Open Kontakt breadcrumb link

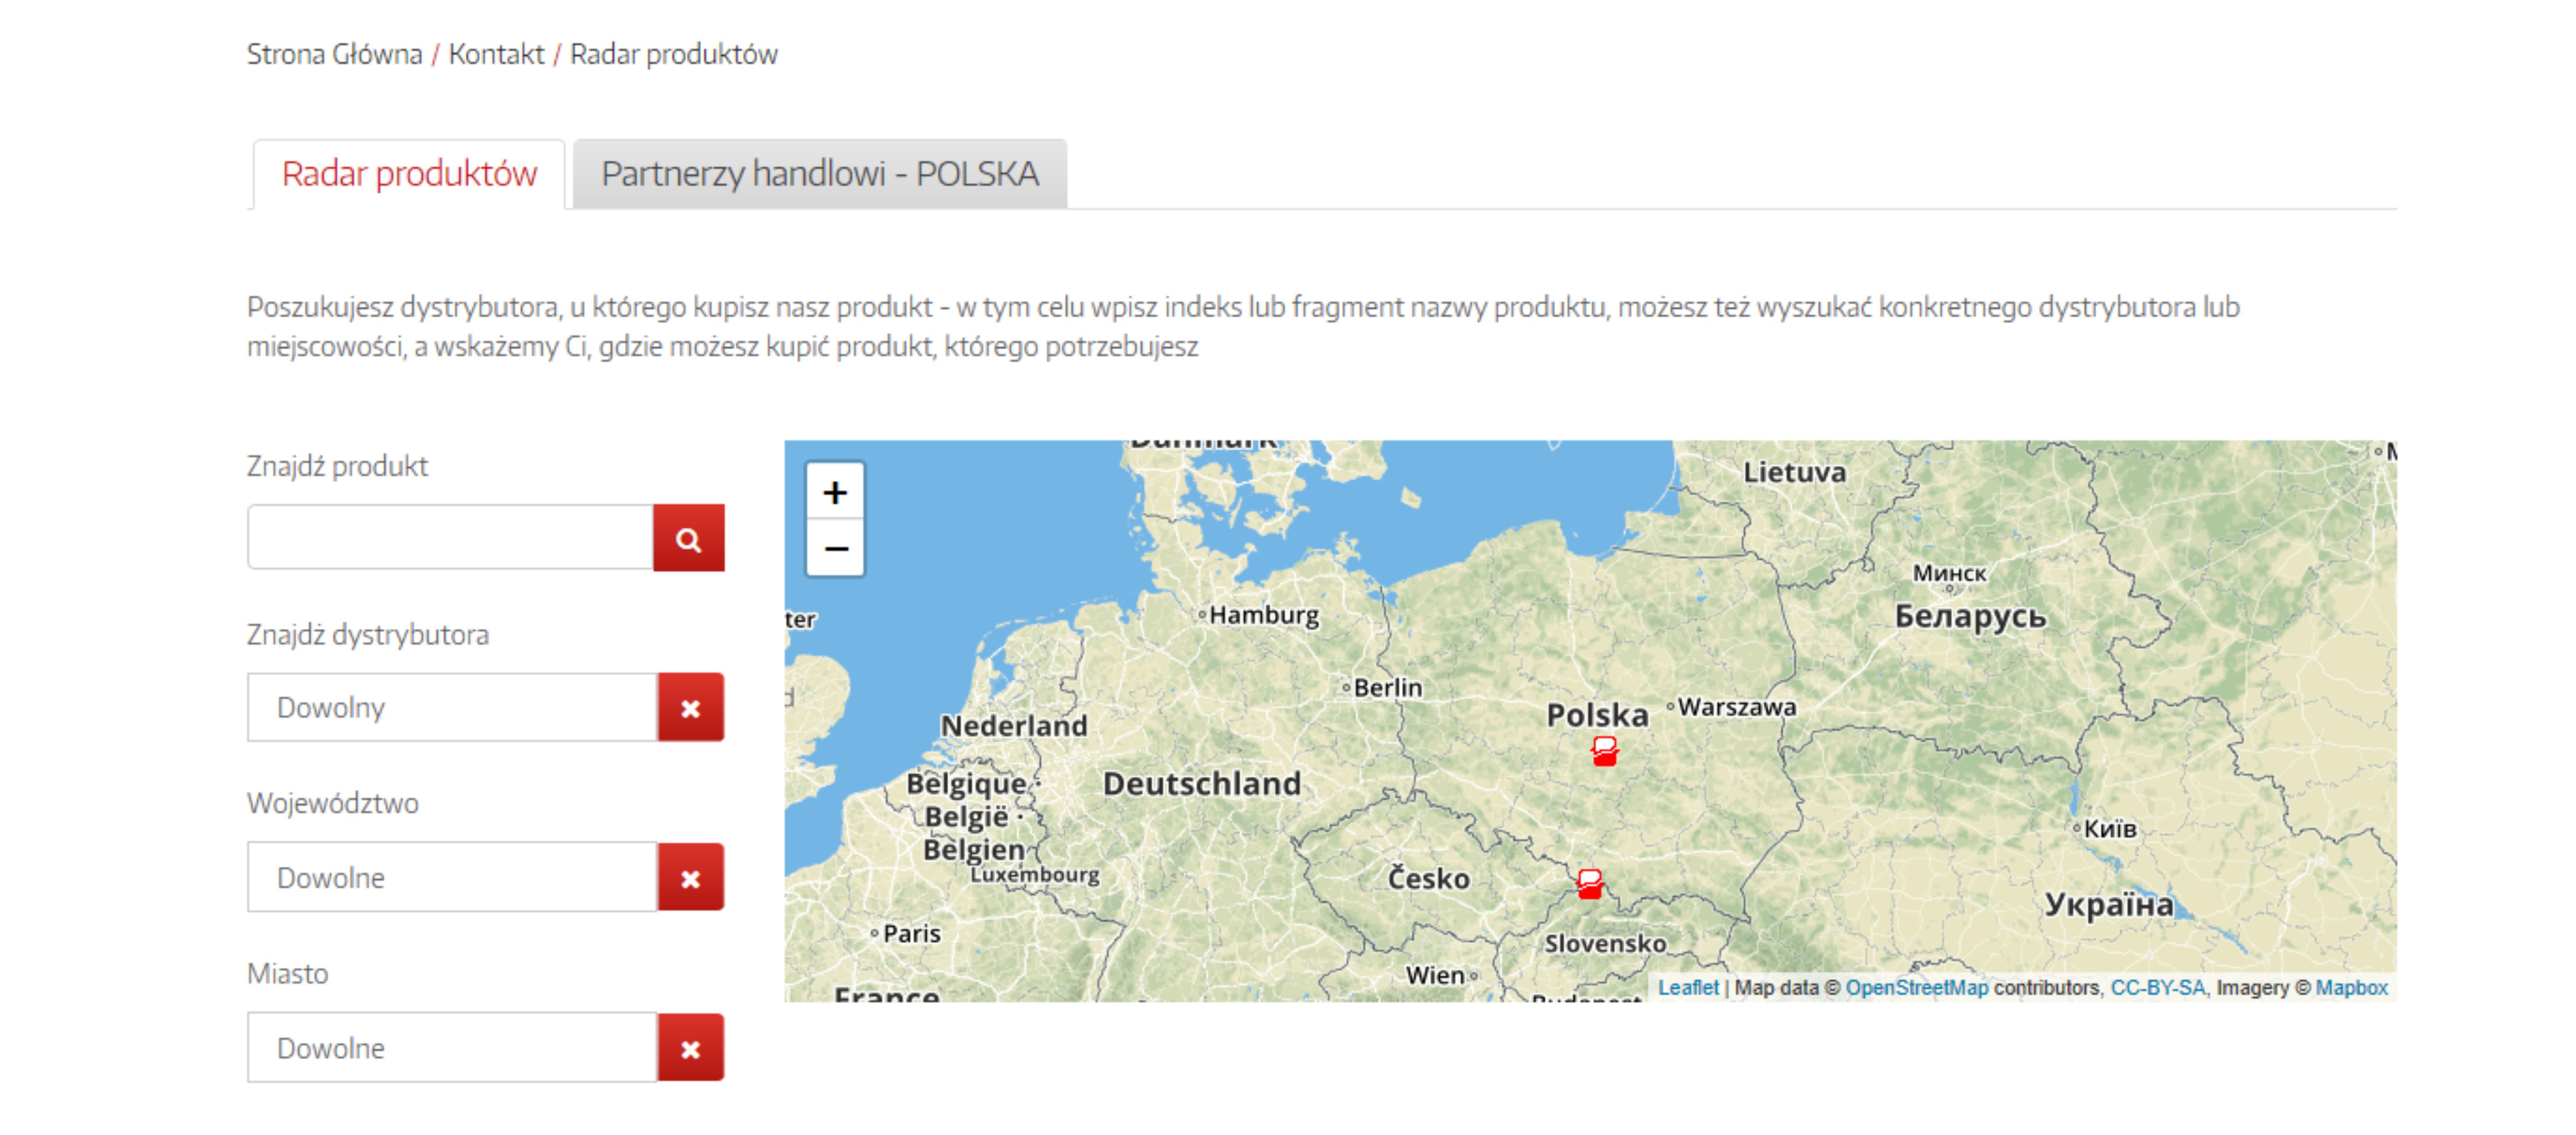496,54
